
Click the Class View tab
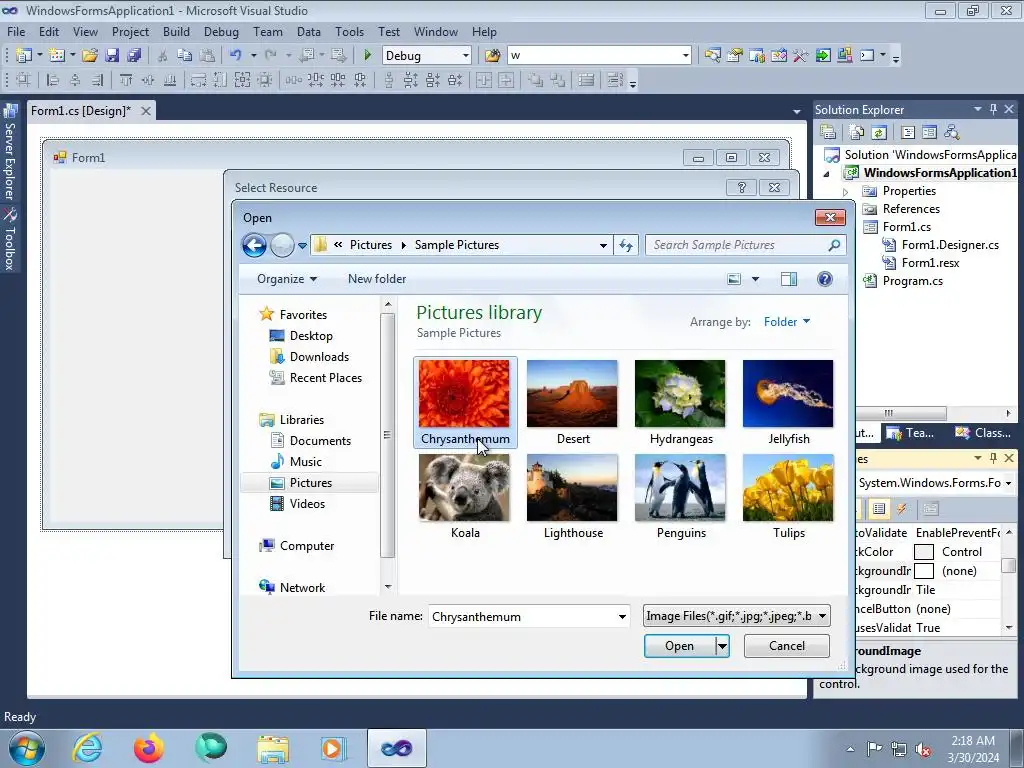pyautogui.click(x=984, y=433)
